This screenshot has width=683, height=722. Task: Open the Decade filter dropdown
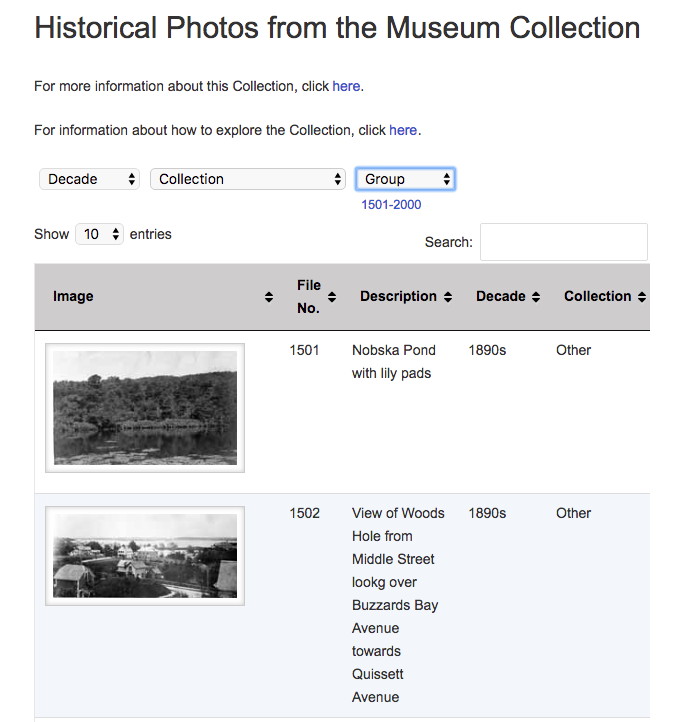[89, 179]
